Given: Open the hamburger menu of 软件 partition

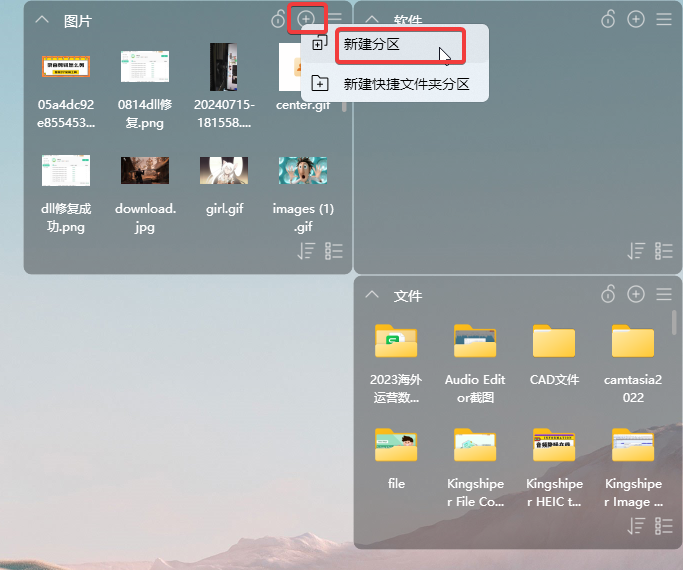Looking at the screenshot, I should coord(664,19).
